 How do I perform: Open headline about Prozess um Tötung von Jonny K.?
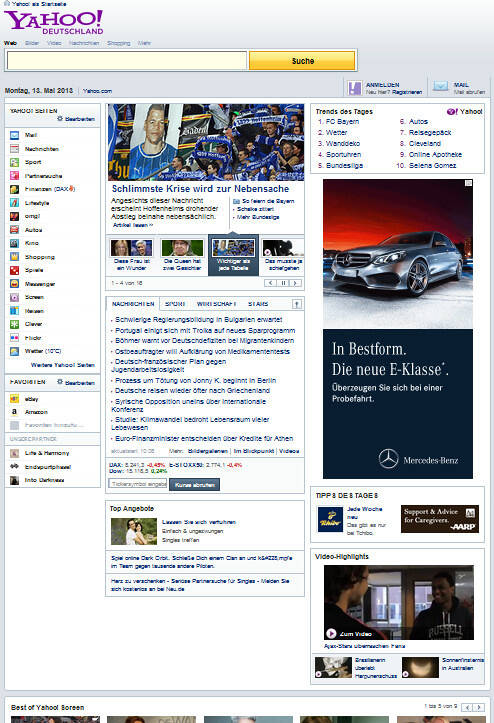tap(195, 380)
